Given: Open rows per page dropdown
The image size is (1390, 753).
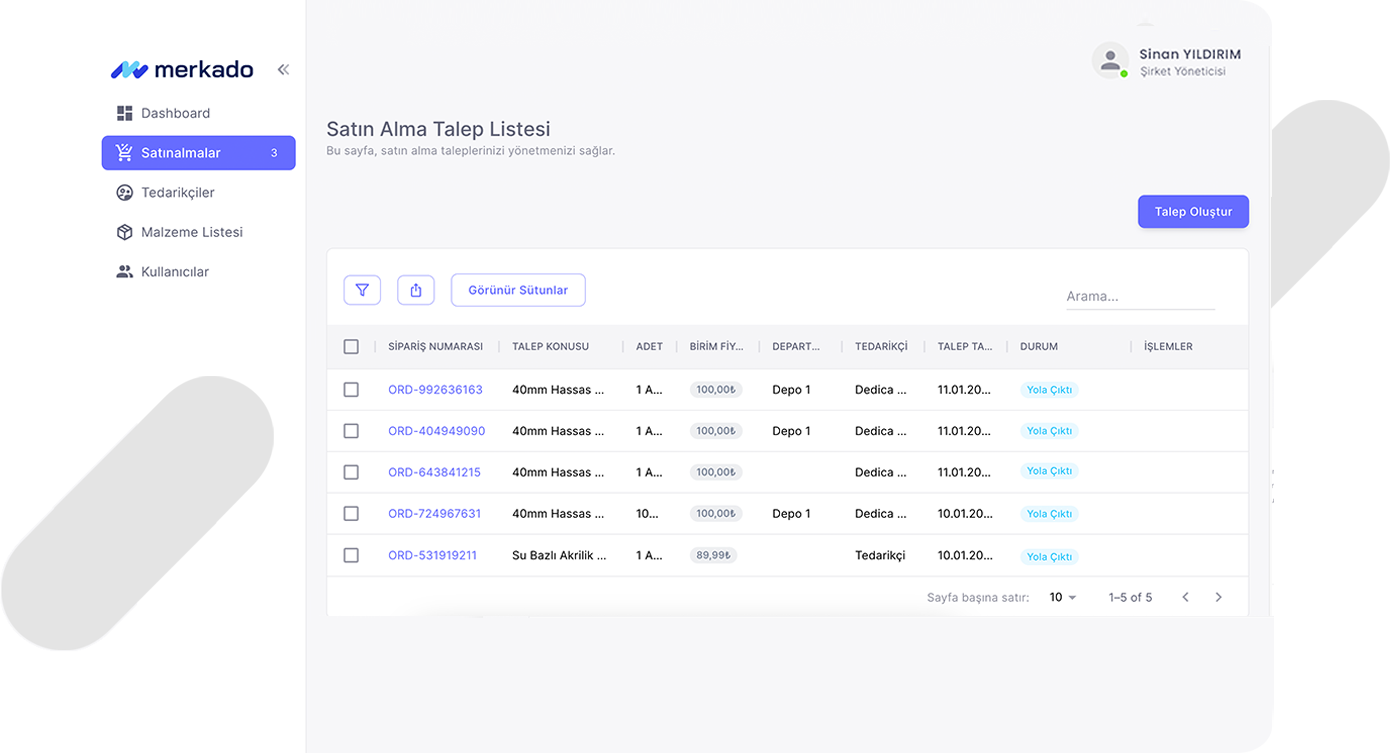Looking at the screenshot, I should pos(1062,597).
